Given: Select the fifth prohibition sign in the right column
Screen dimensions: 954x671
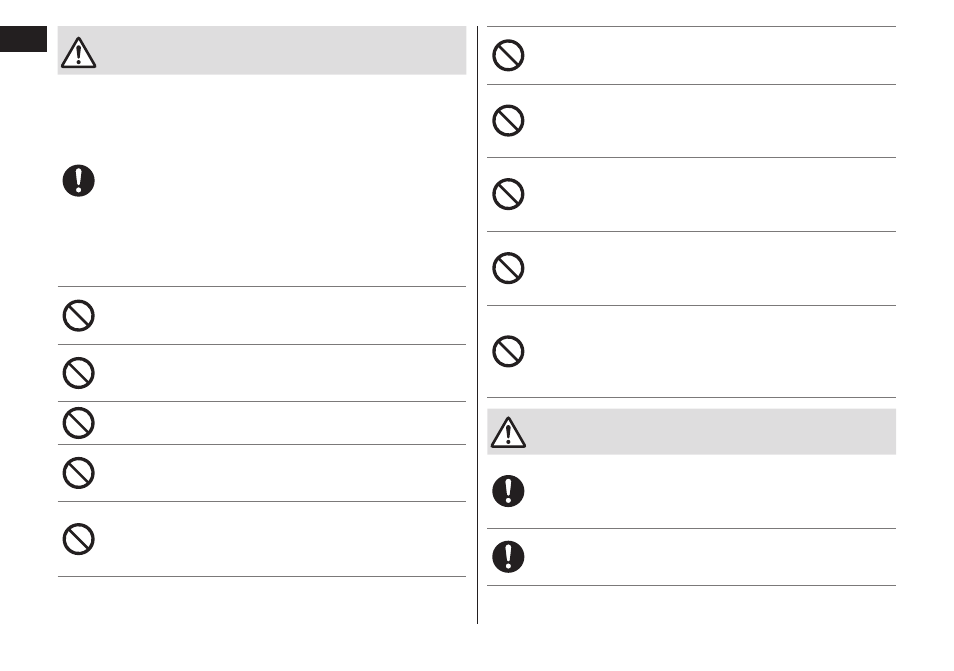Looking at the screenshot, I should click(x=508, y=351).
